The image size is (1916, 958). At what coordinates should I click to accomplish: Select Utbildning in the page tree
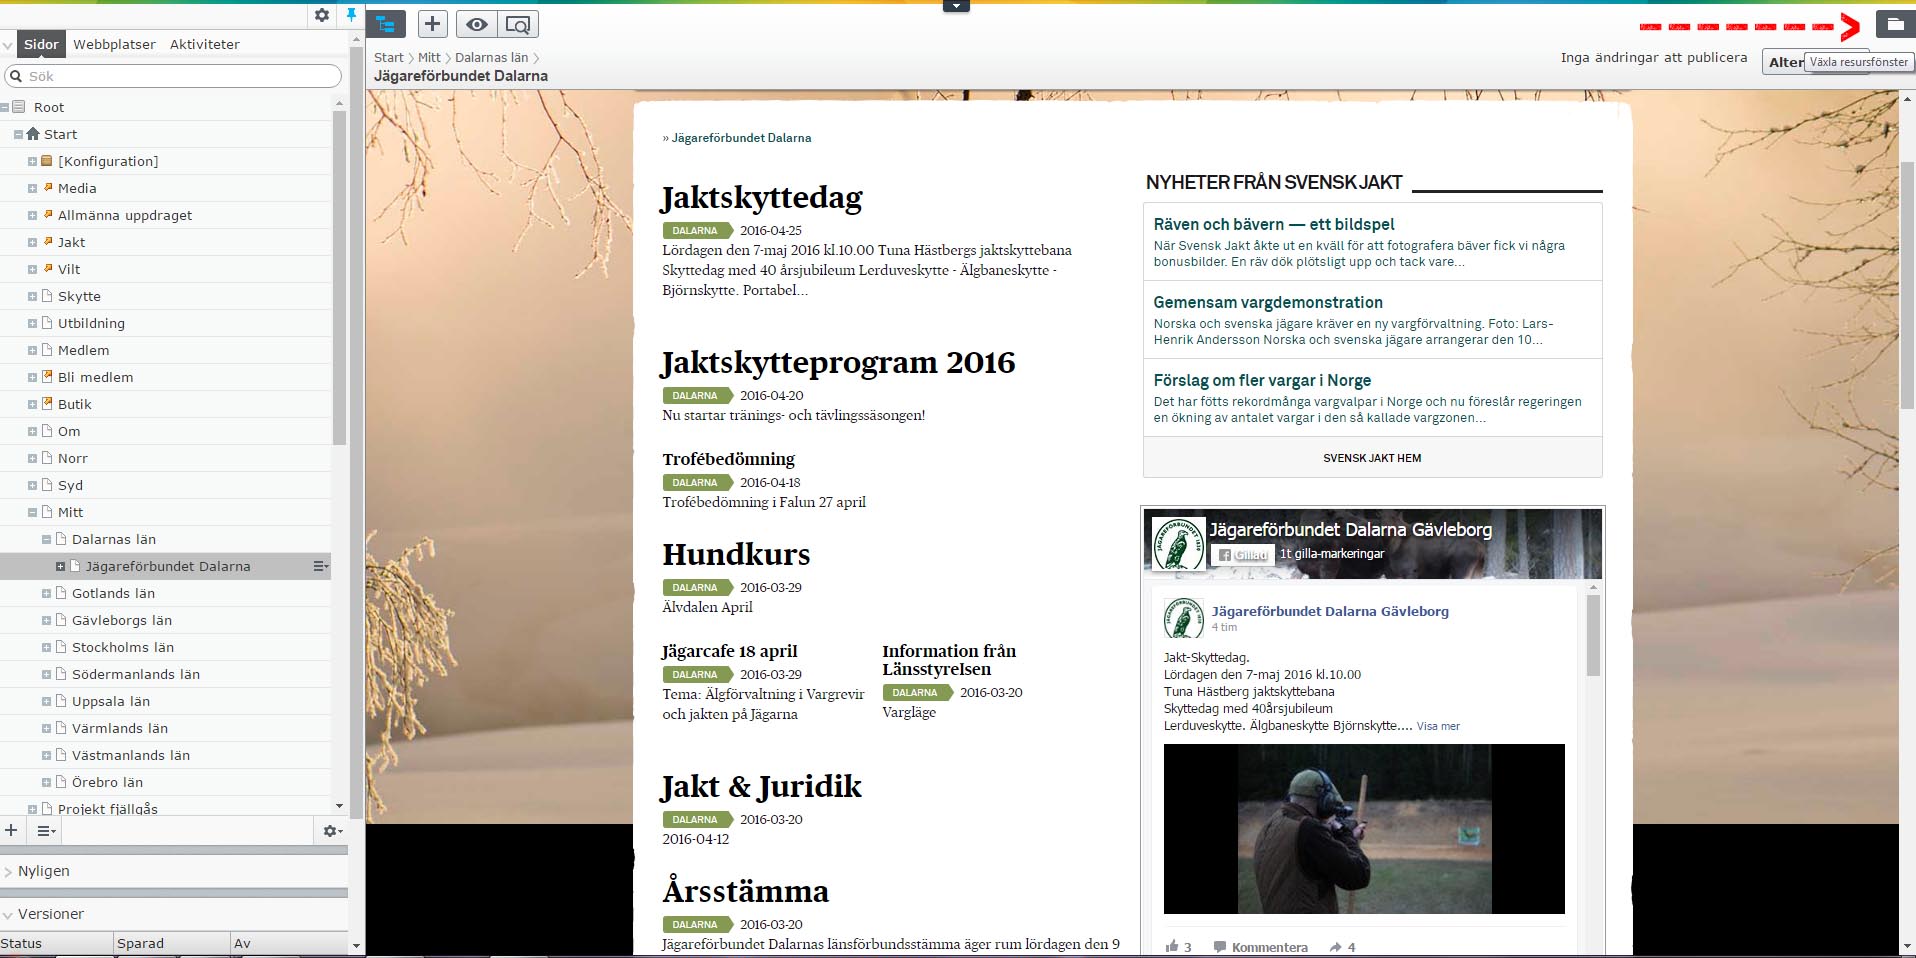[x=91, y=323]
